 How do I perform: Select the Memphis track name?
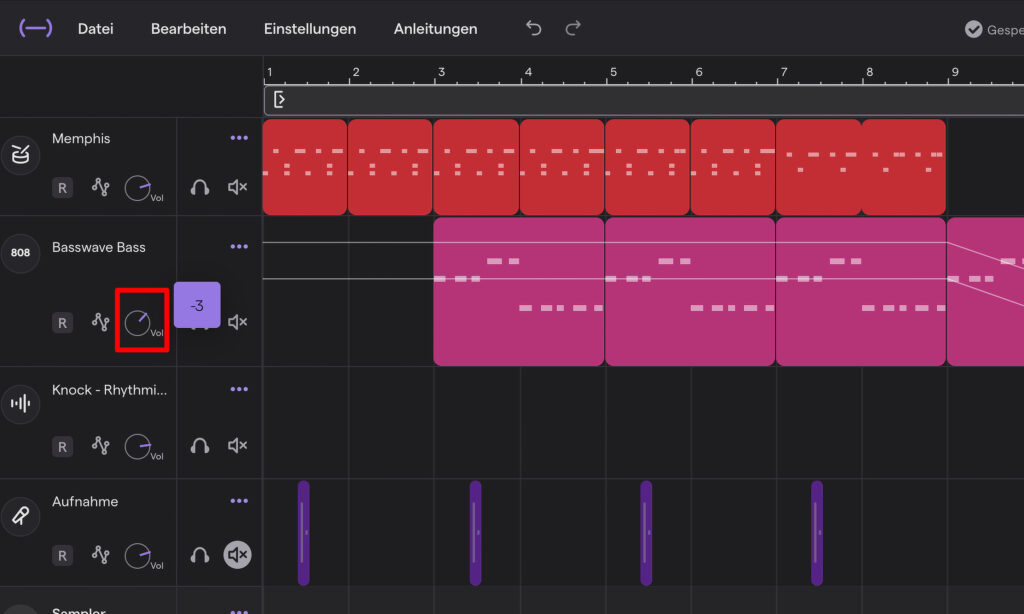(x=81, y=138)
